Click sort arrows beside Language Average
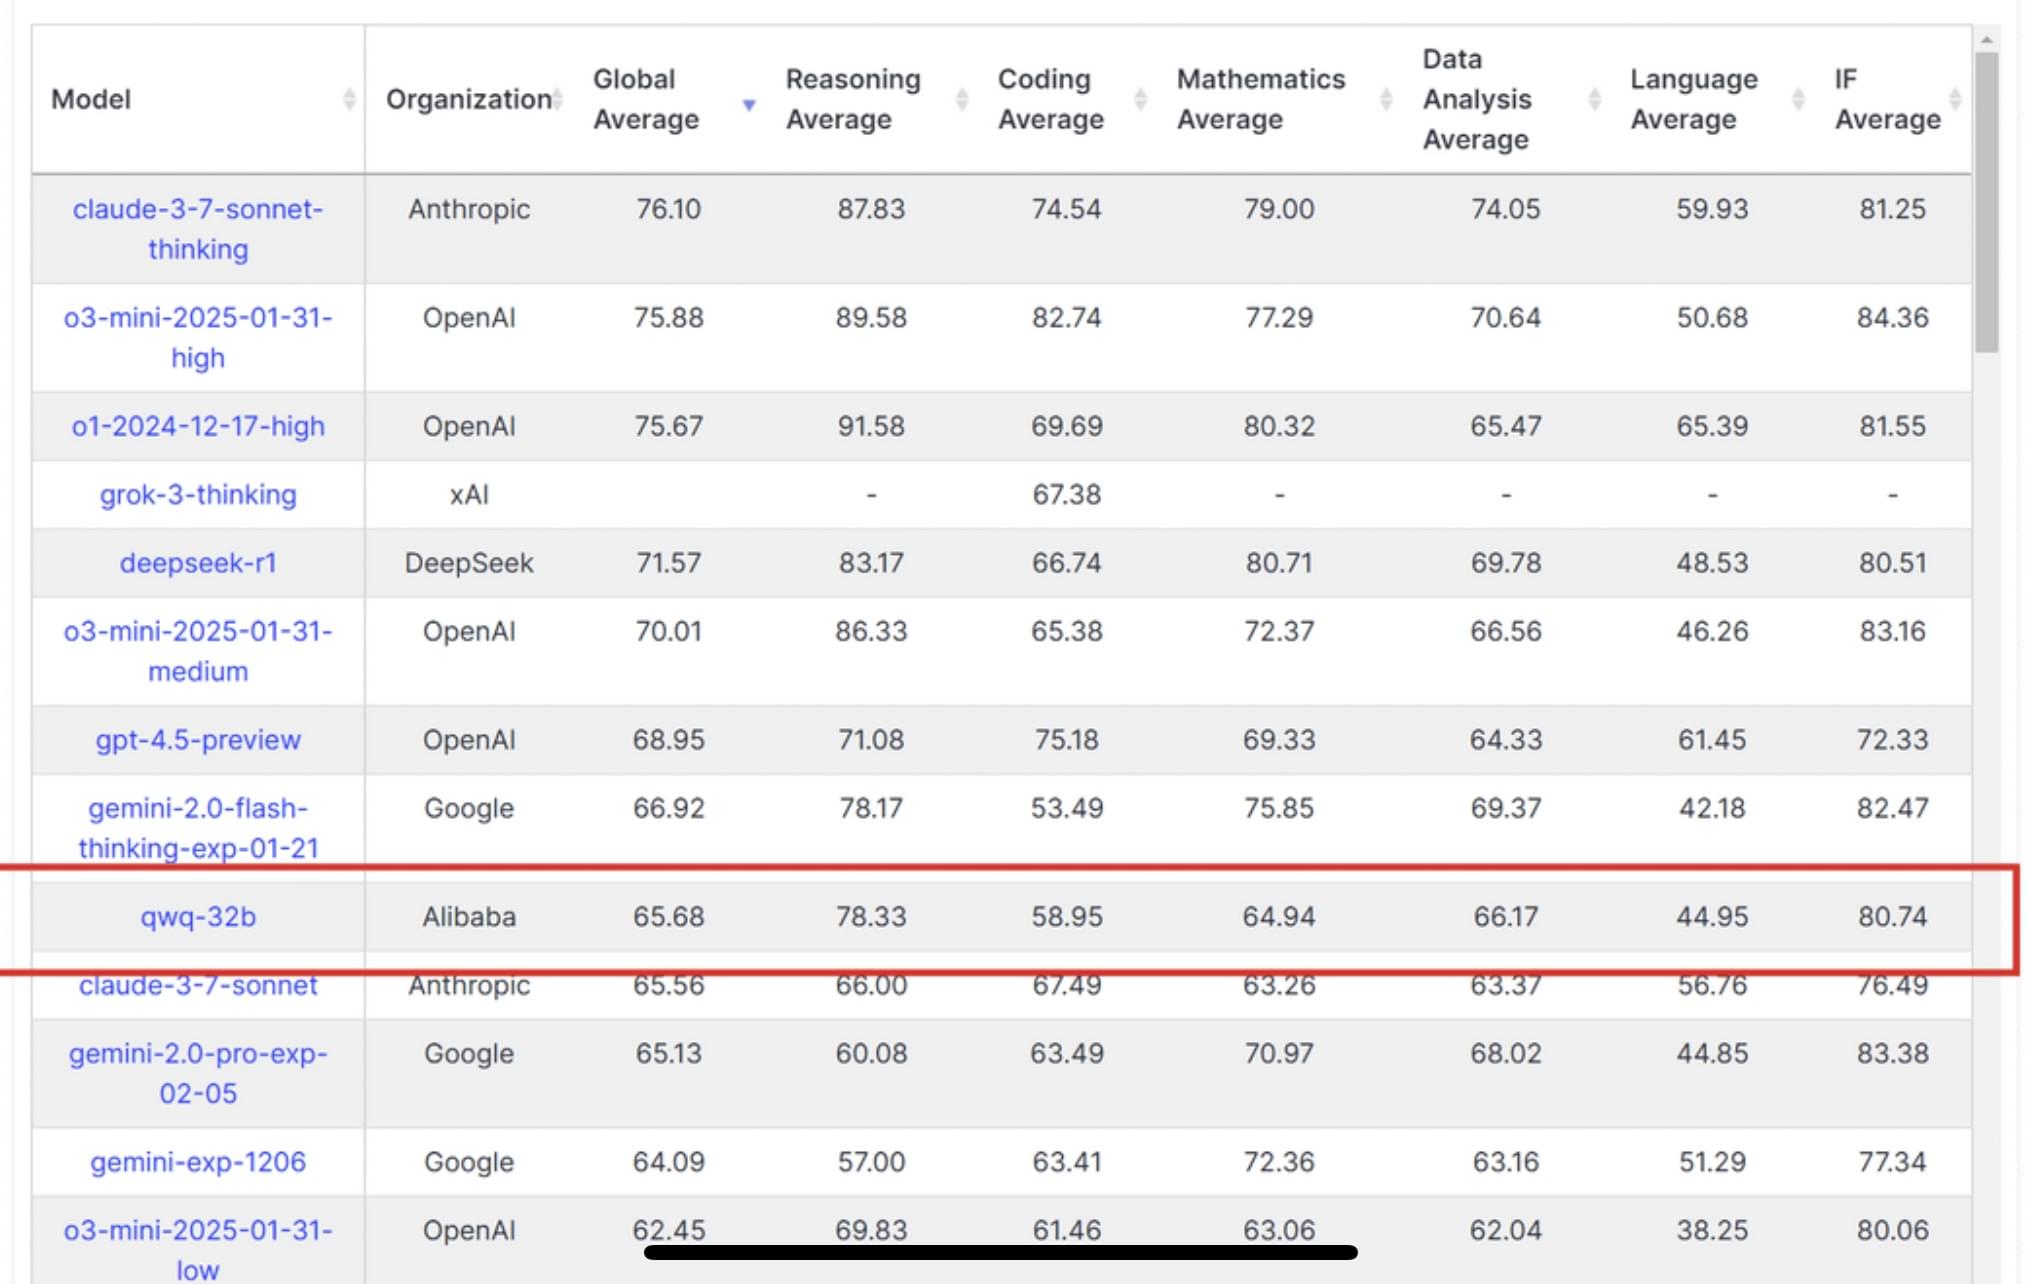The height and width of the screenshot is (1284, 2029). (x=1798, y=99)
